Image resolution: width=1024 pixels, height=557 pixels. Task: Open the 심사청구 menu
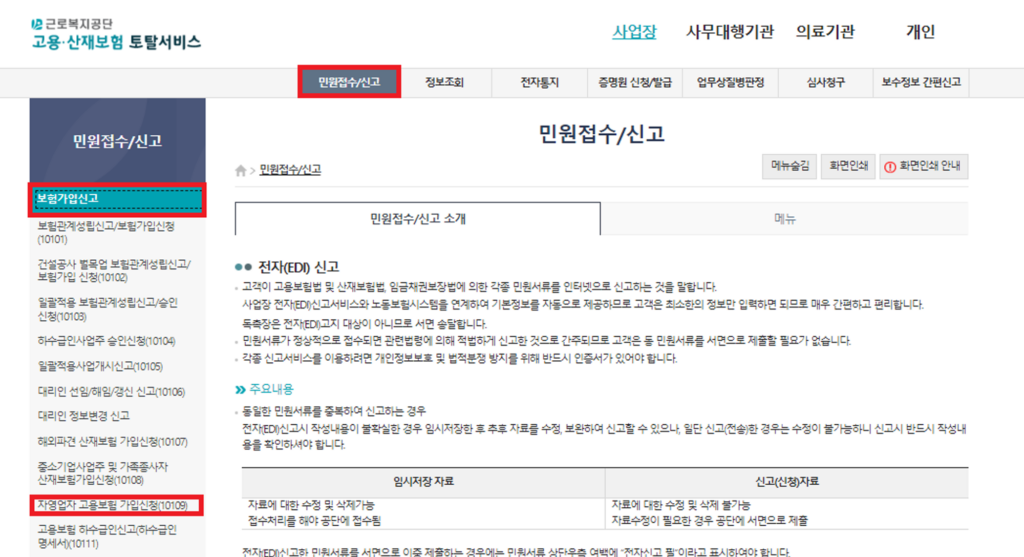tap(825, 82)
